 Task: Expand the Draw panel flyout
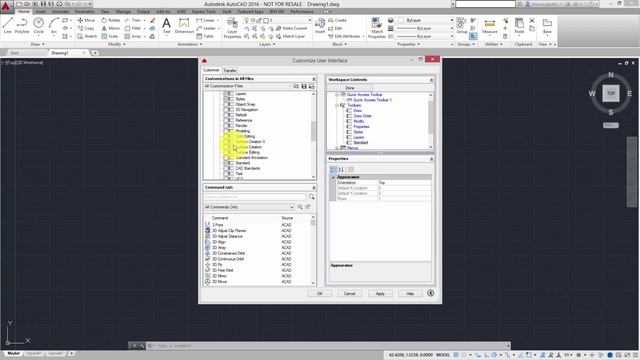pos(38,44)
